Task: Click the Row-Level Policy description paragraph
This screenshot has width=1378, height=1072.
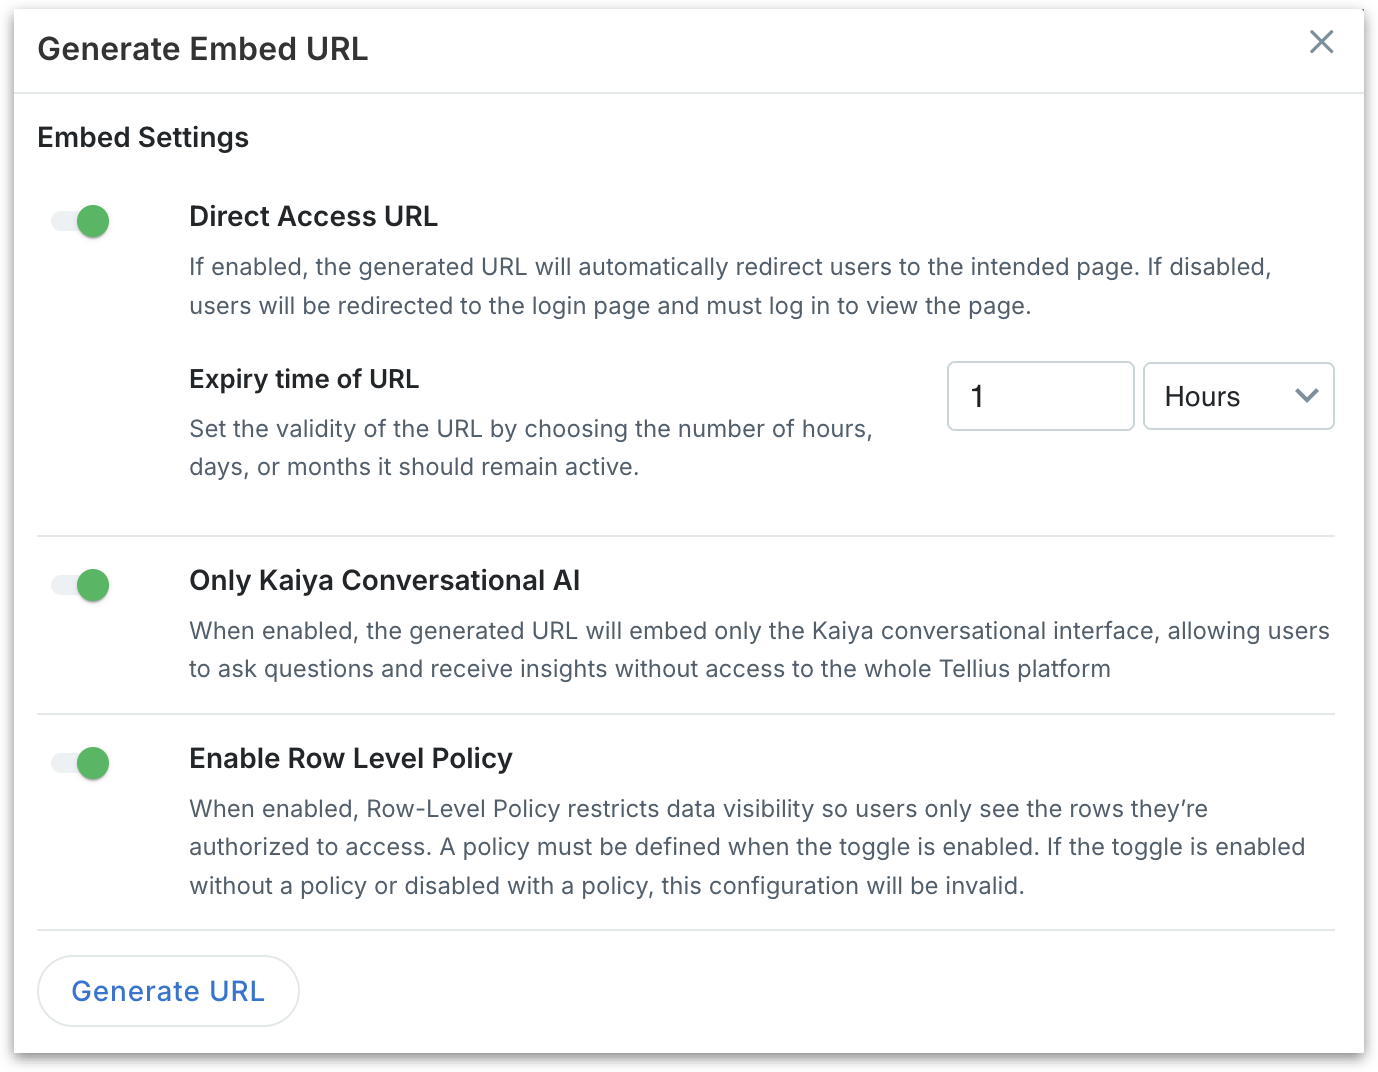Action: (746, 847)
